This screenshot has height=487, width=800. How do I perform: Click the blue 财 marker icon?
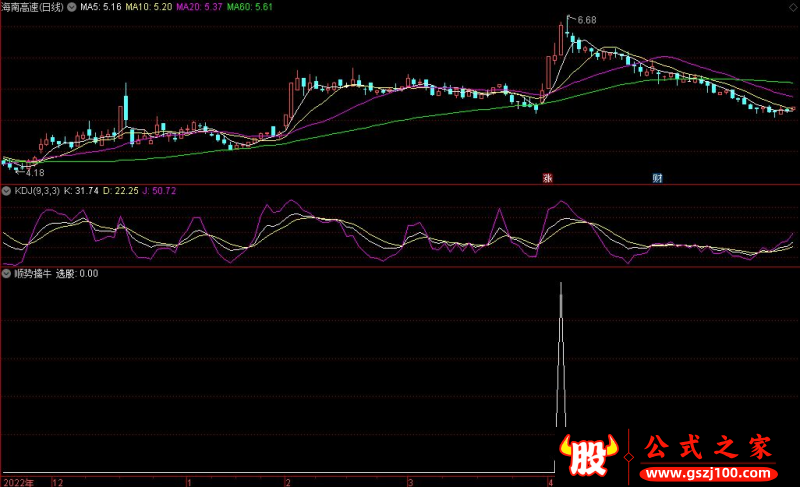coord(658,179)
